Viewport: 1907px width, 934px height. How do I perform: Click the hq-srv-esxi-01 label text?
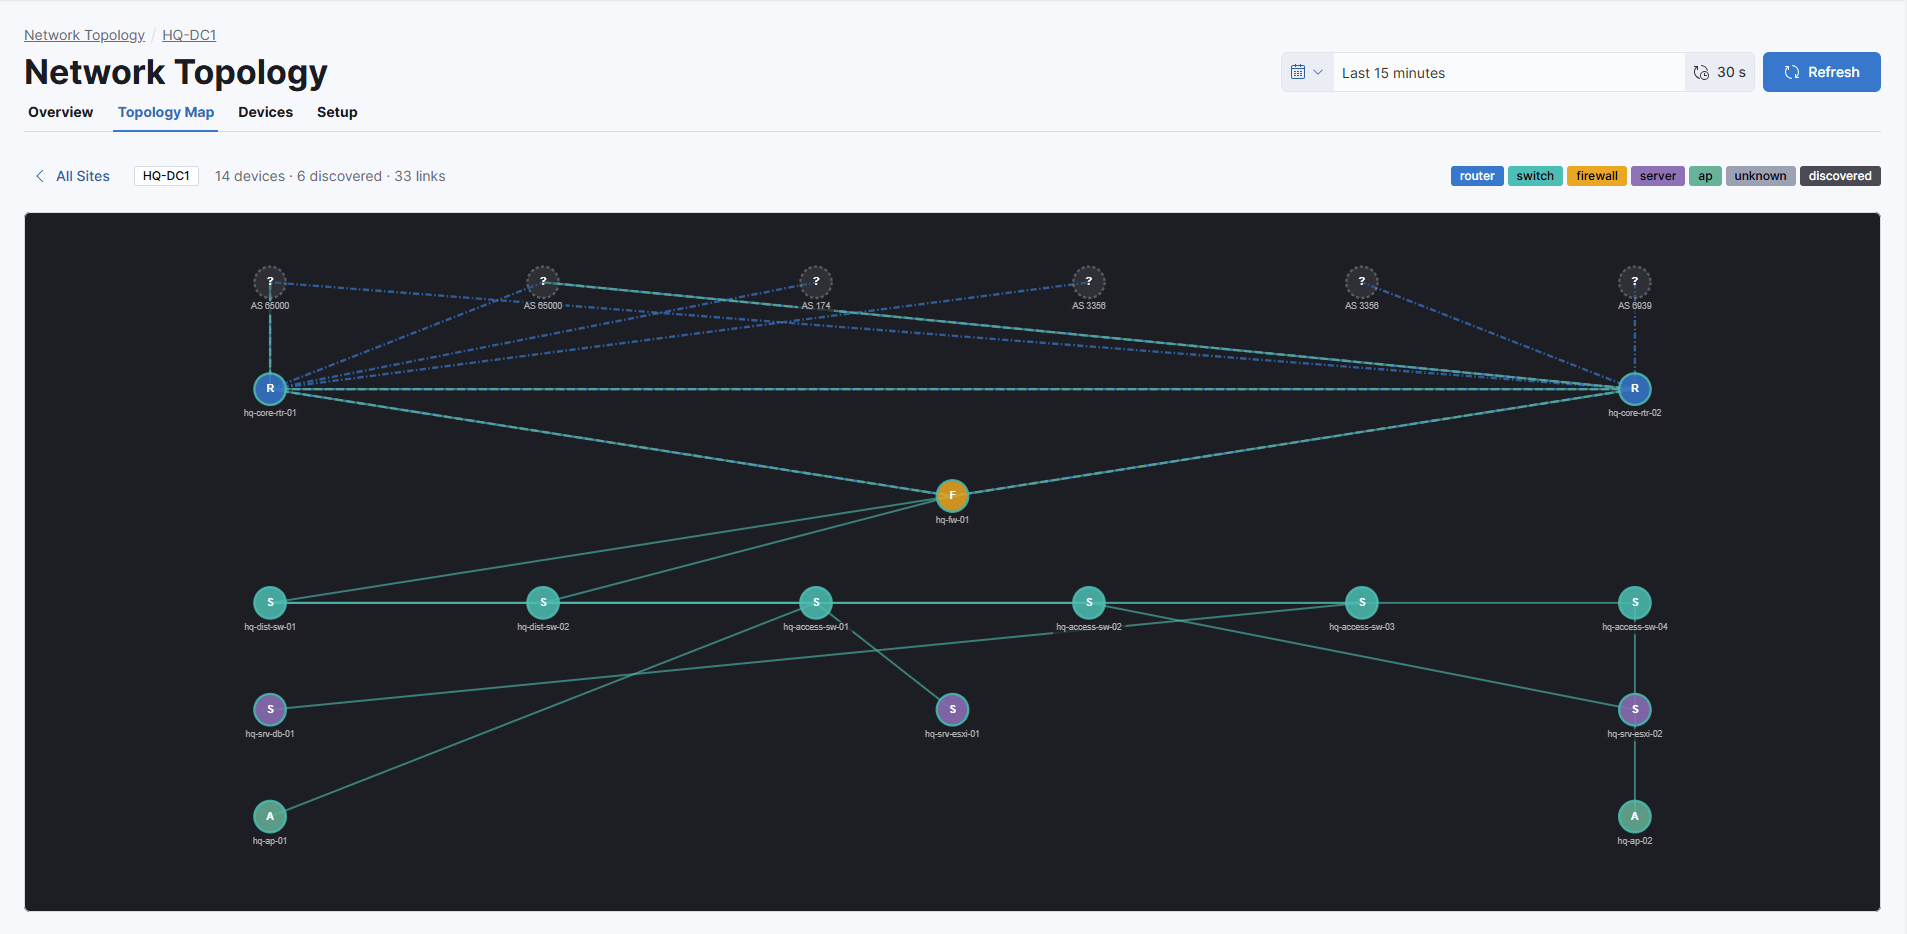(x=952, y=734)
